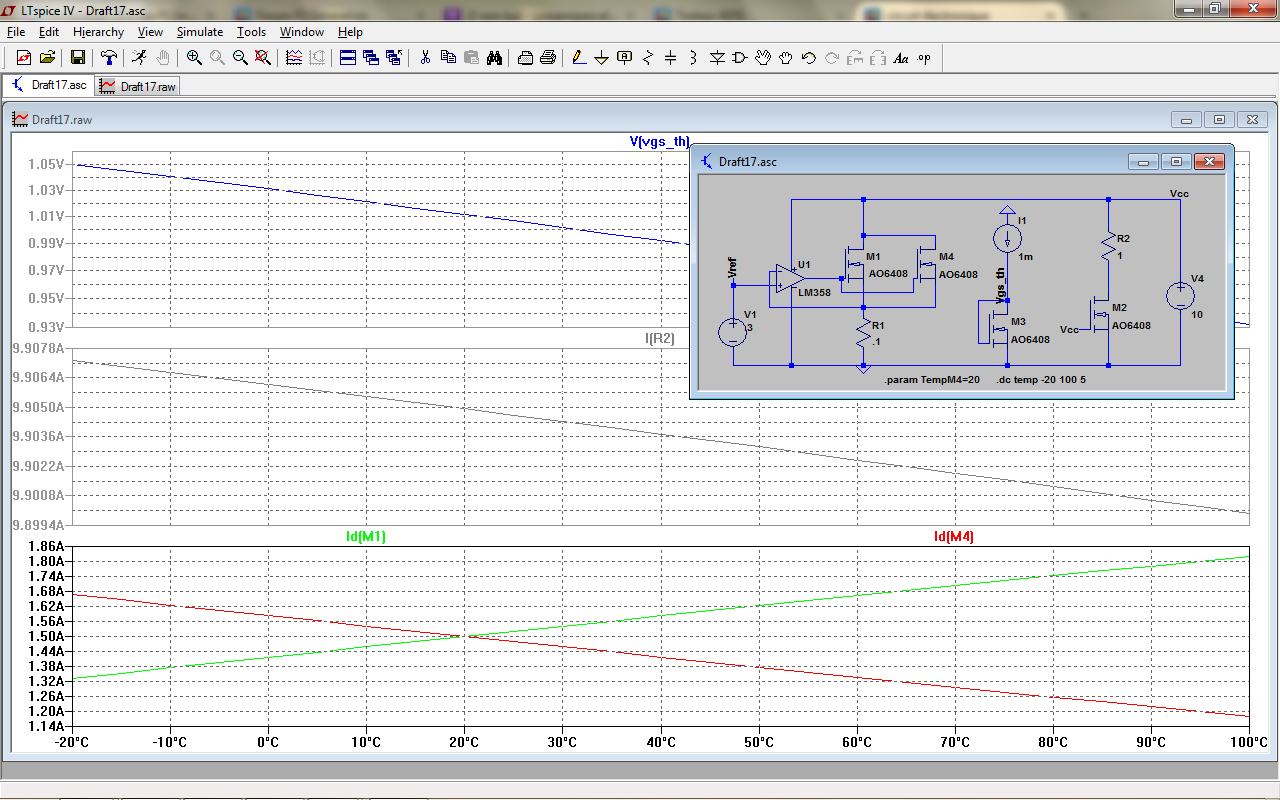Open the Control Panel hammer icon
This screenshot has width=1280, height=800.
click(x=108, y=58)
